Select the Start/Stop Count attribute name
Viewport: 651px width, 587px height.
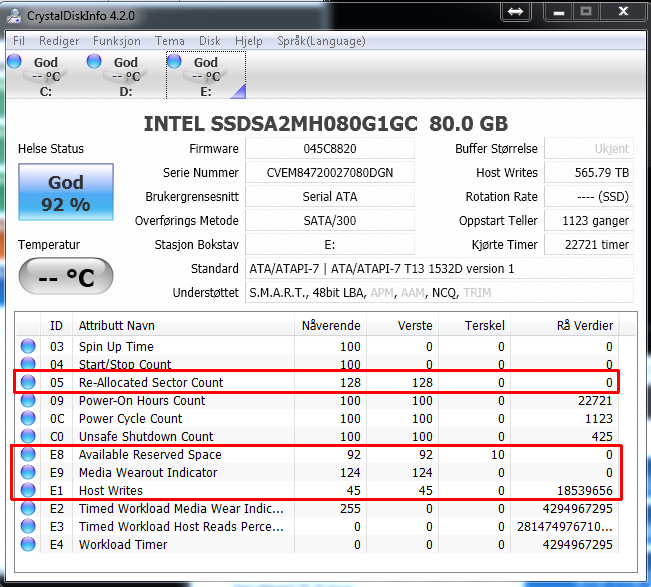point(125,364)
